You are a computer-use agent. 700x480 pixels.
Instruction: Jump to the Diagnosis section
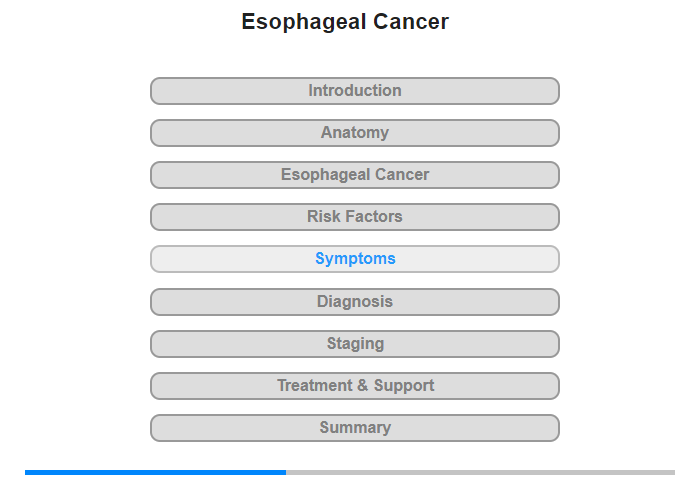[x=354, y=302]
